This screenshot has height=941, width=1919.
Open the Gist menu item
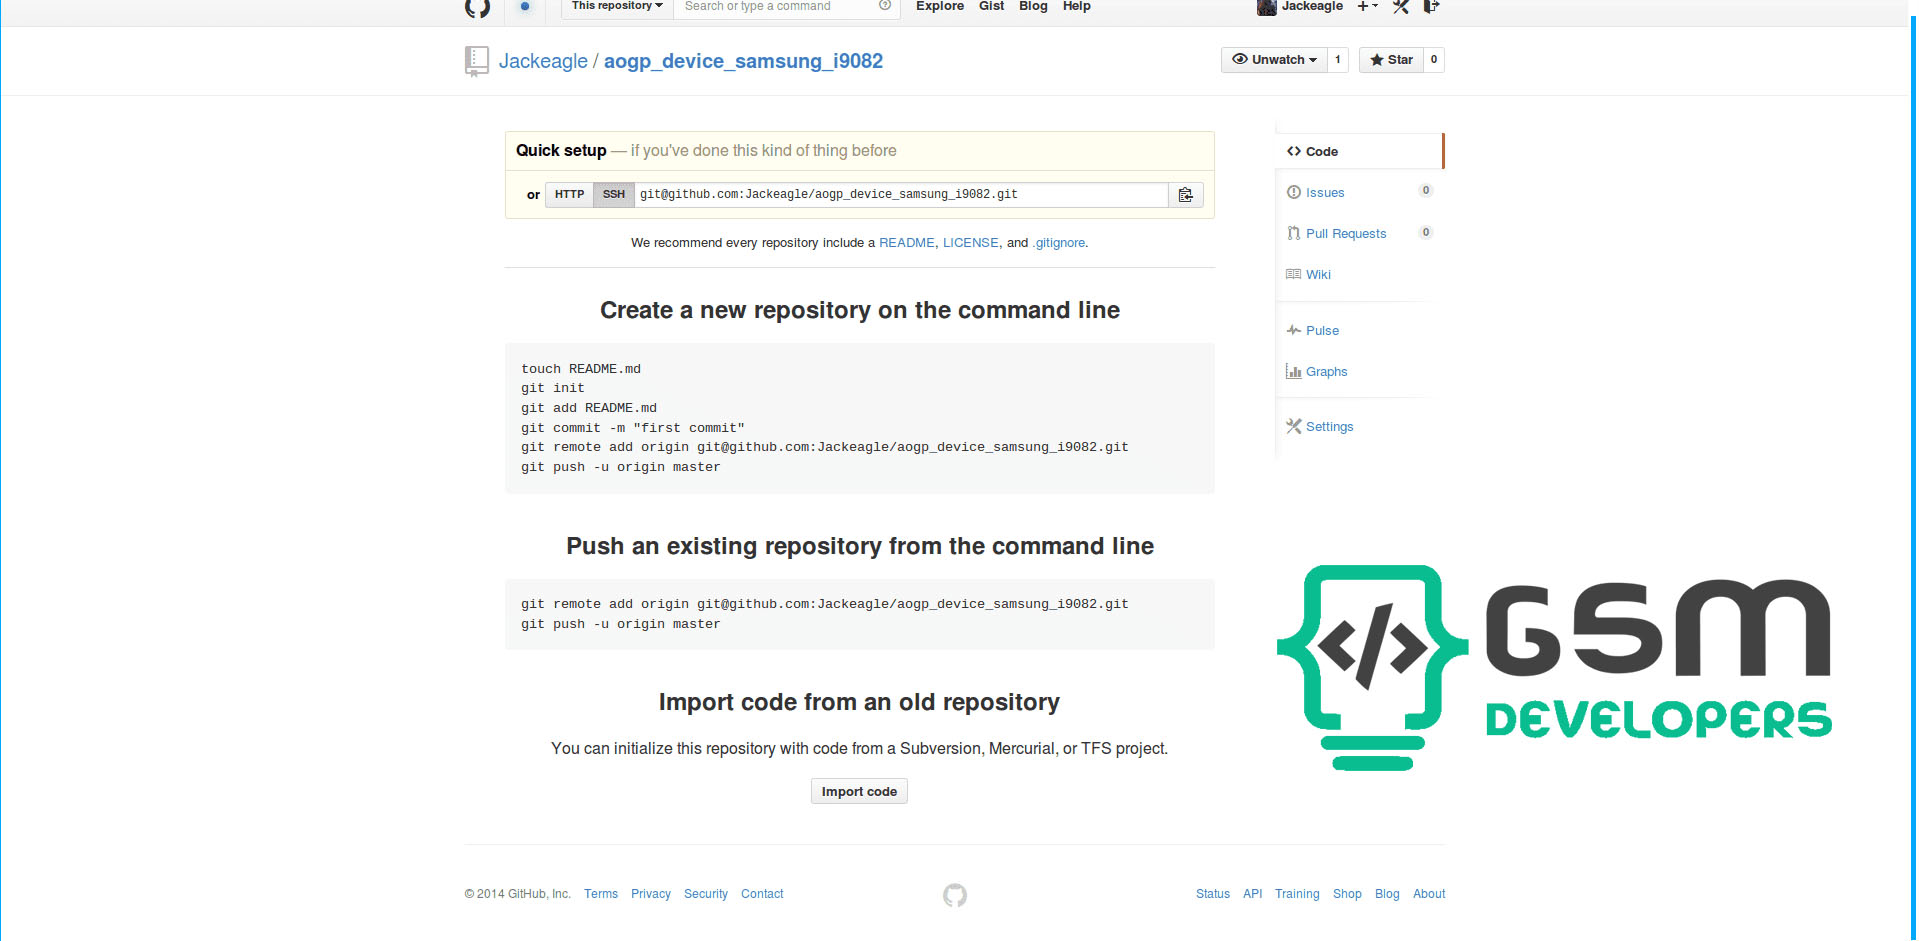click(991, 6)
